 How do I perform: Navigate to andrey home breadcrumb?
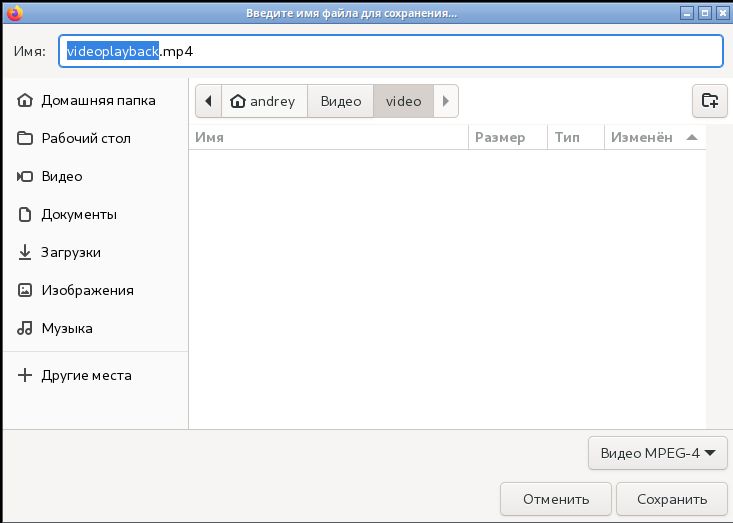[263, 101]
